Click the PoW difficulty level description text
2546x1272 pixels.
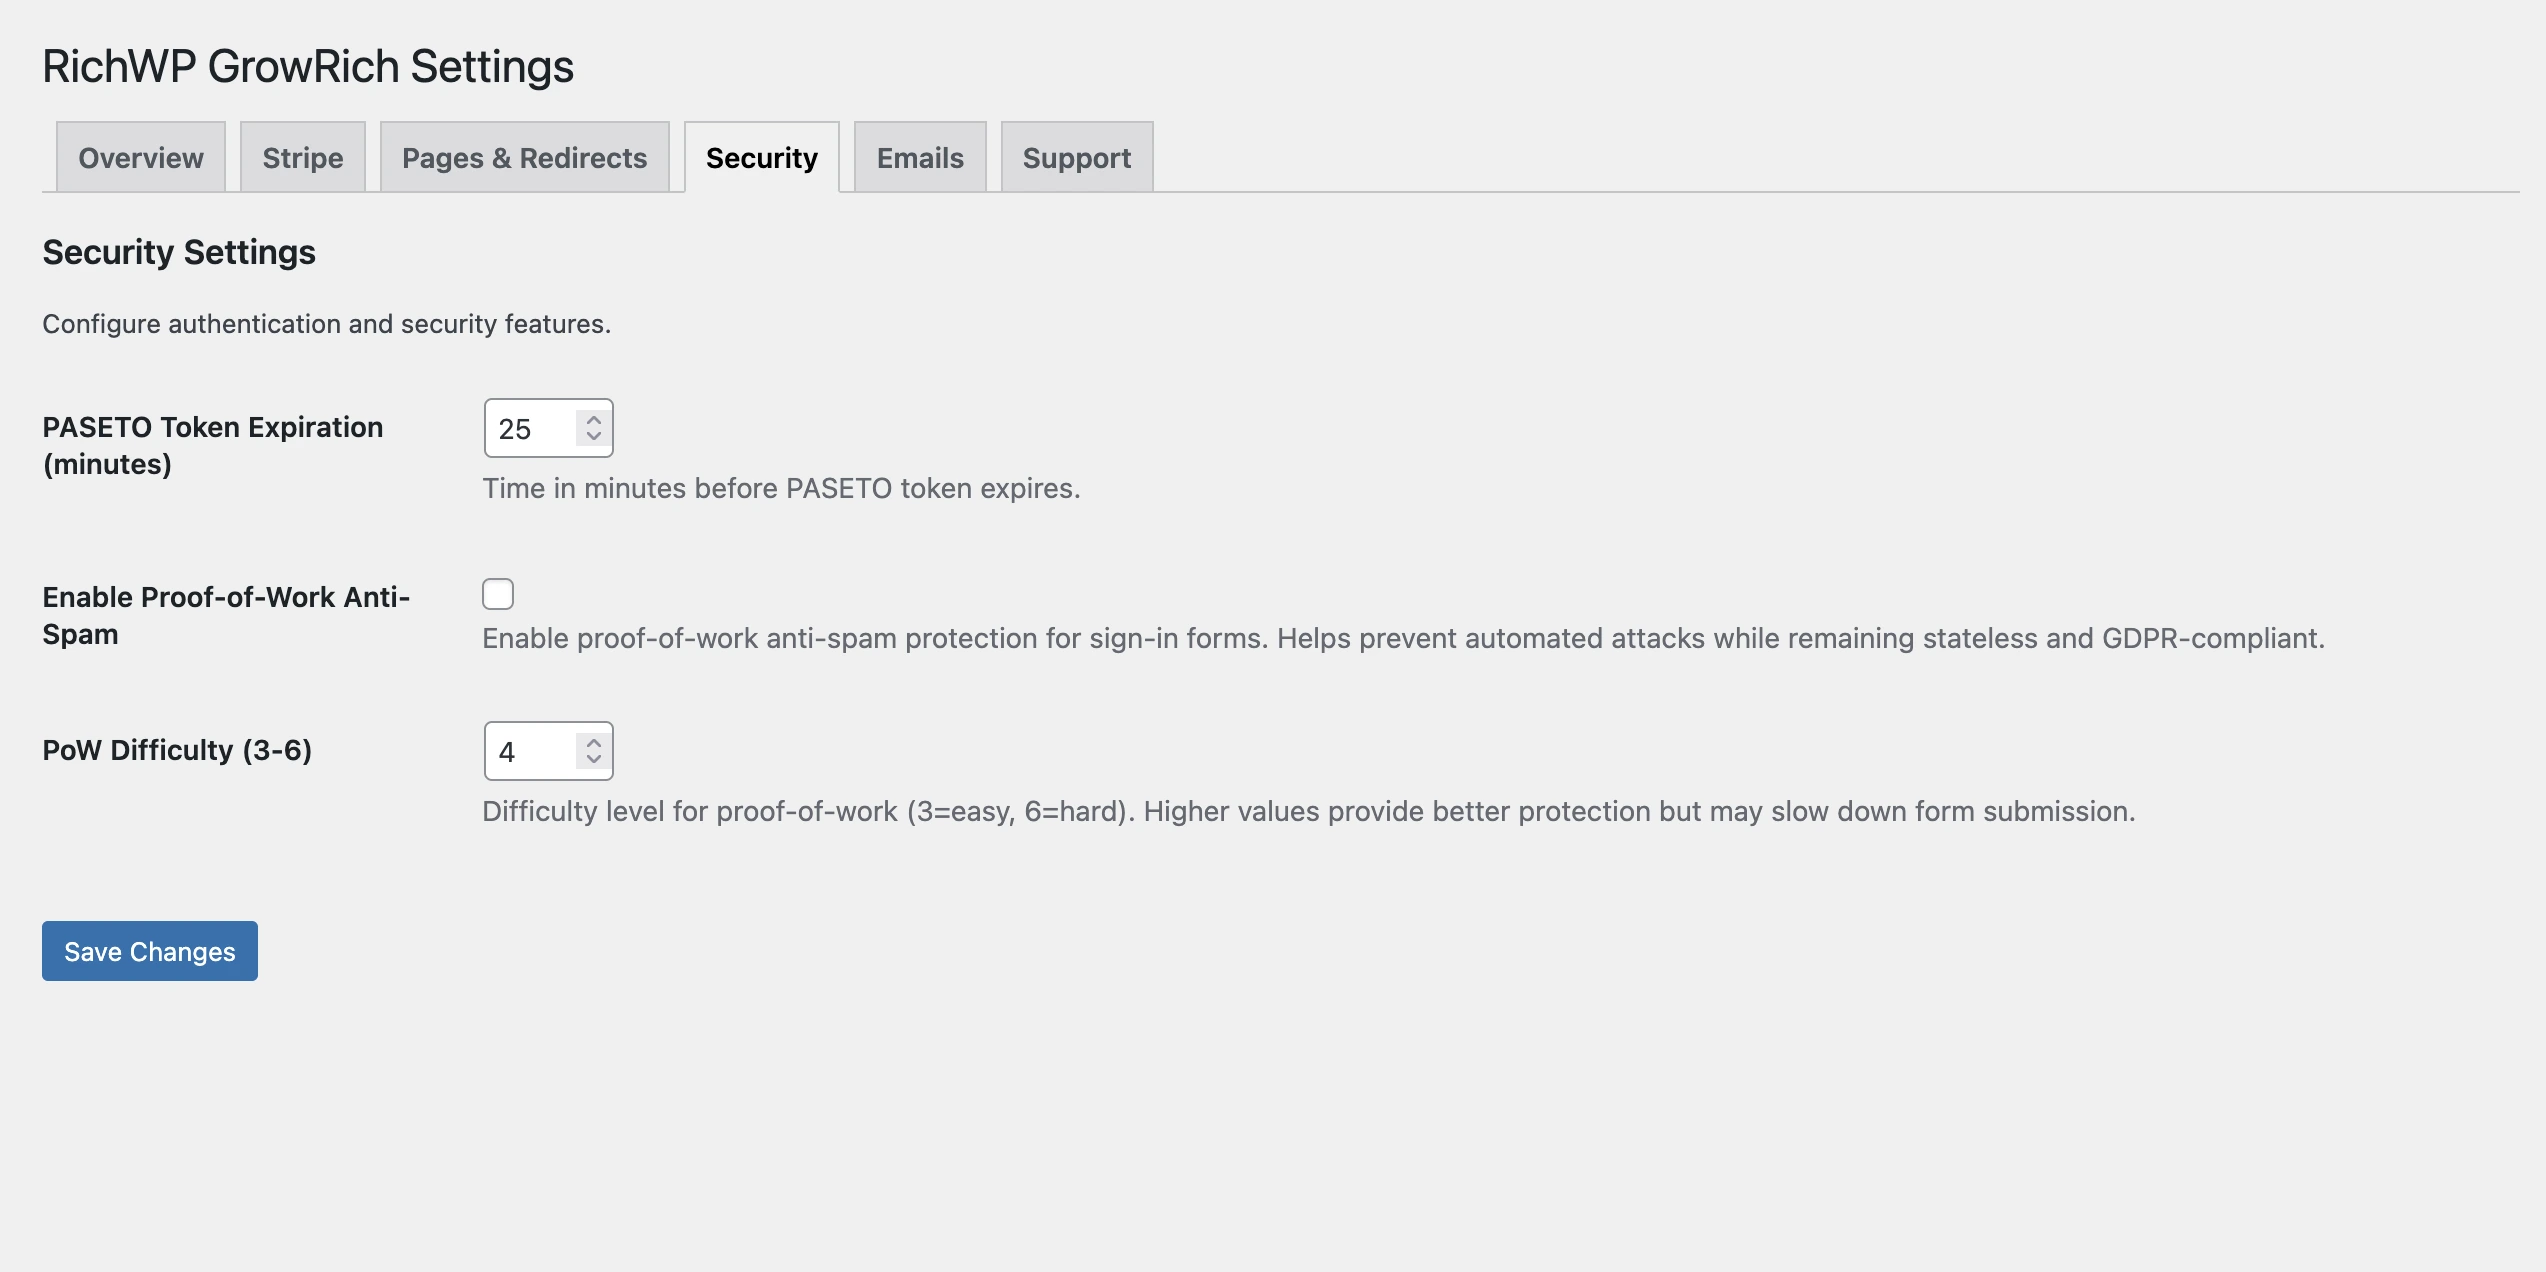[1308, 811]
